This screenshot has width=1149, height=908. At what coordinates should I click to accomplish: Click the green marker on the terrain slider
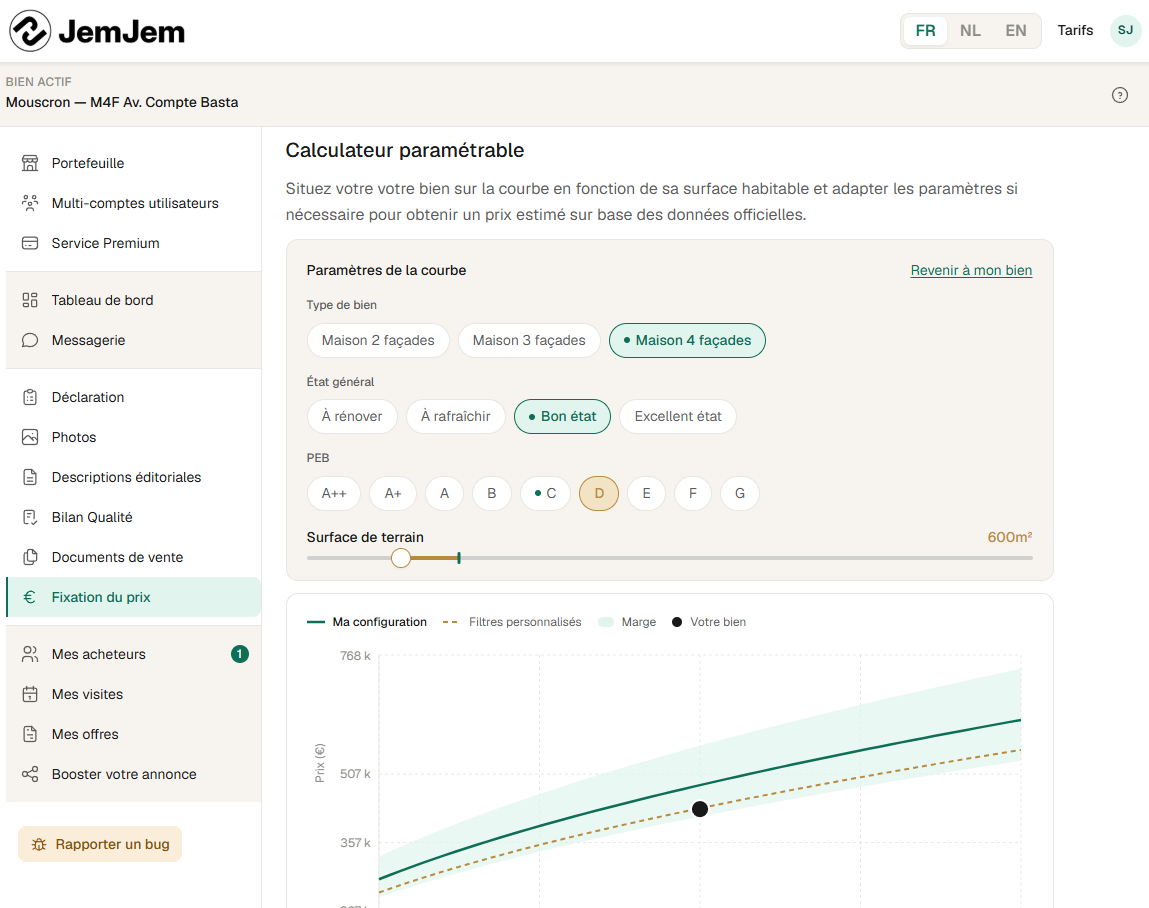[459, 558]
